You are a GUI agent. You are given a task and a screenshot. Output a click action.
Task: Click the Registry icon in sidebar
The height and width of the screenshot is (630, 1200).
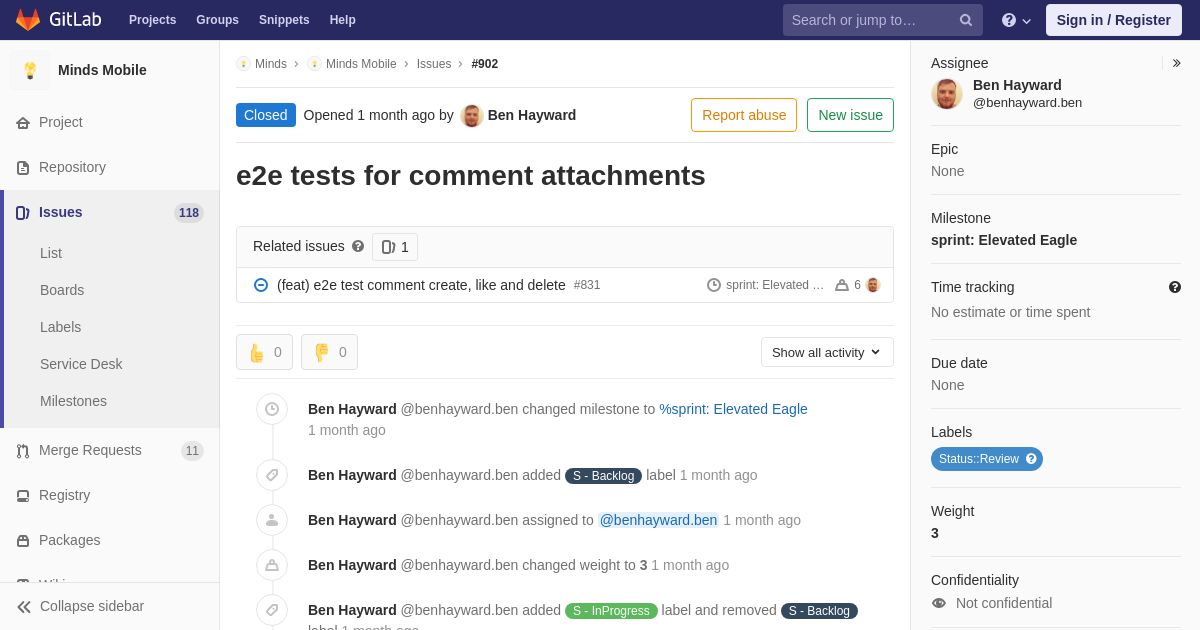[x=23, y=496]
